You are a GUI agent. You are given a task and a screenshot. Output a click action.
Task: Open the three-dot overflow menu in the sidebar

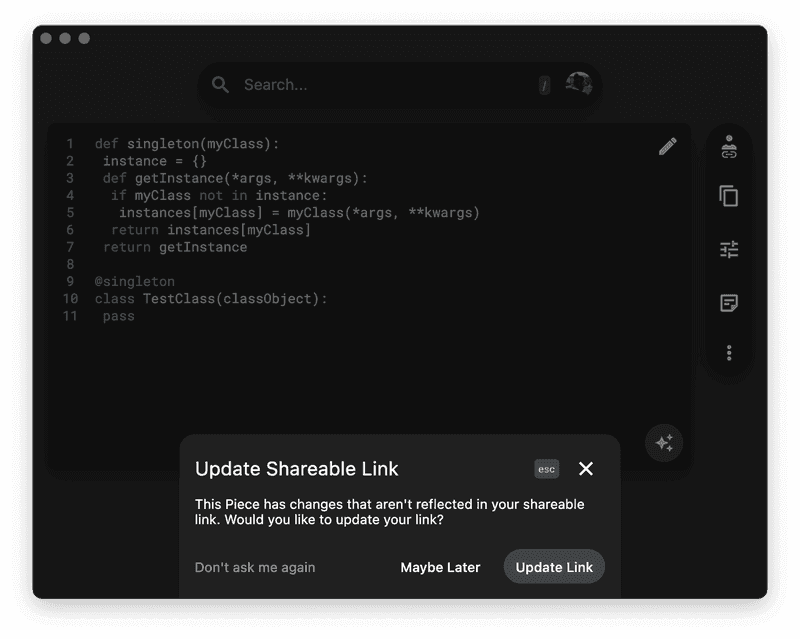[x=729, y=351]
